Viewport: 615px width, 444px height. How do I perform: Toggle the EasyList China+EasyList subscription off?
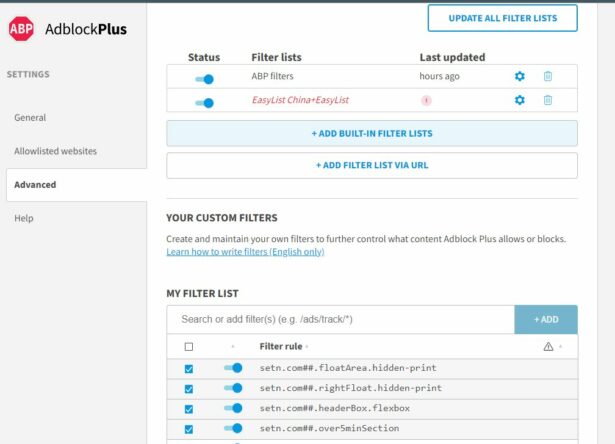(x=204, y=101)
